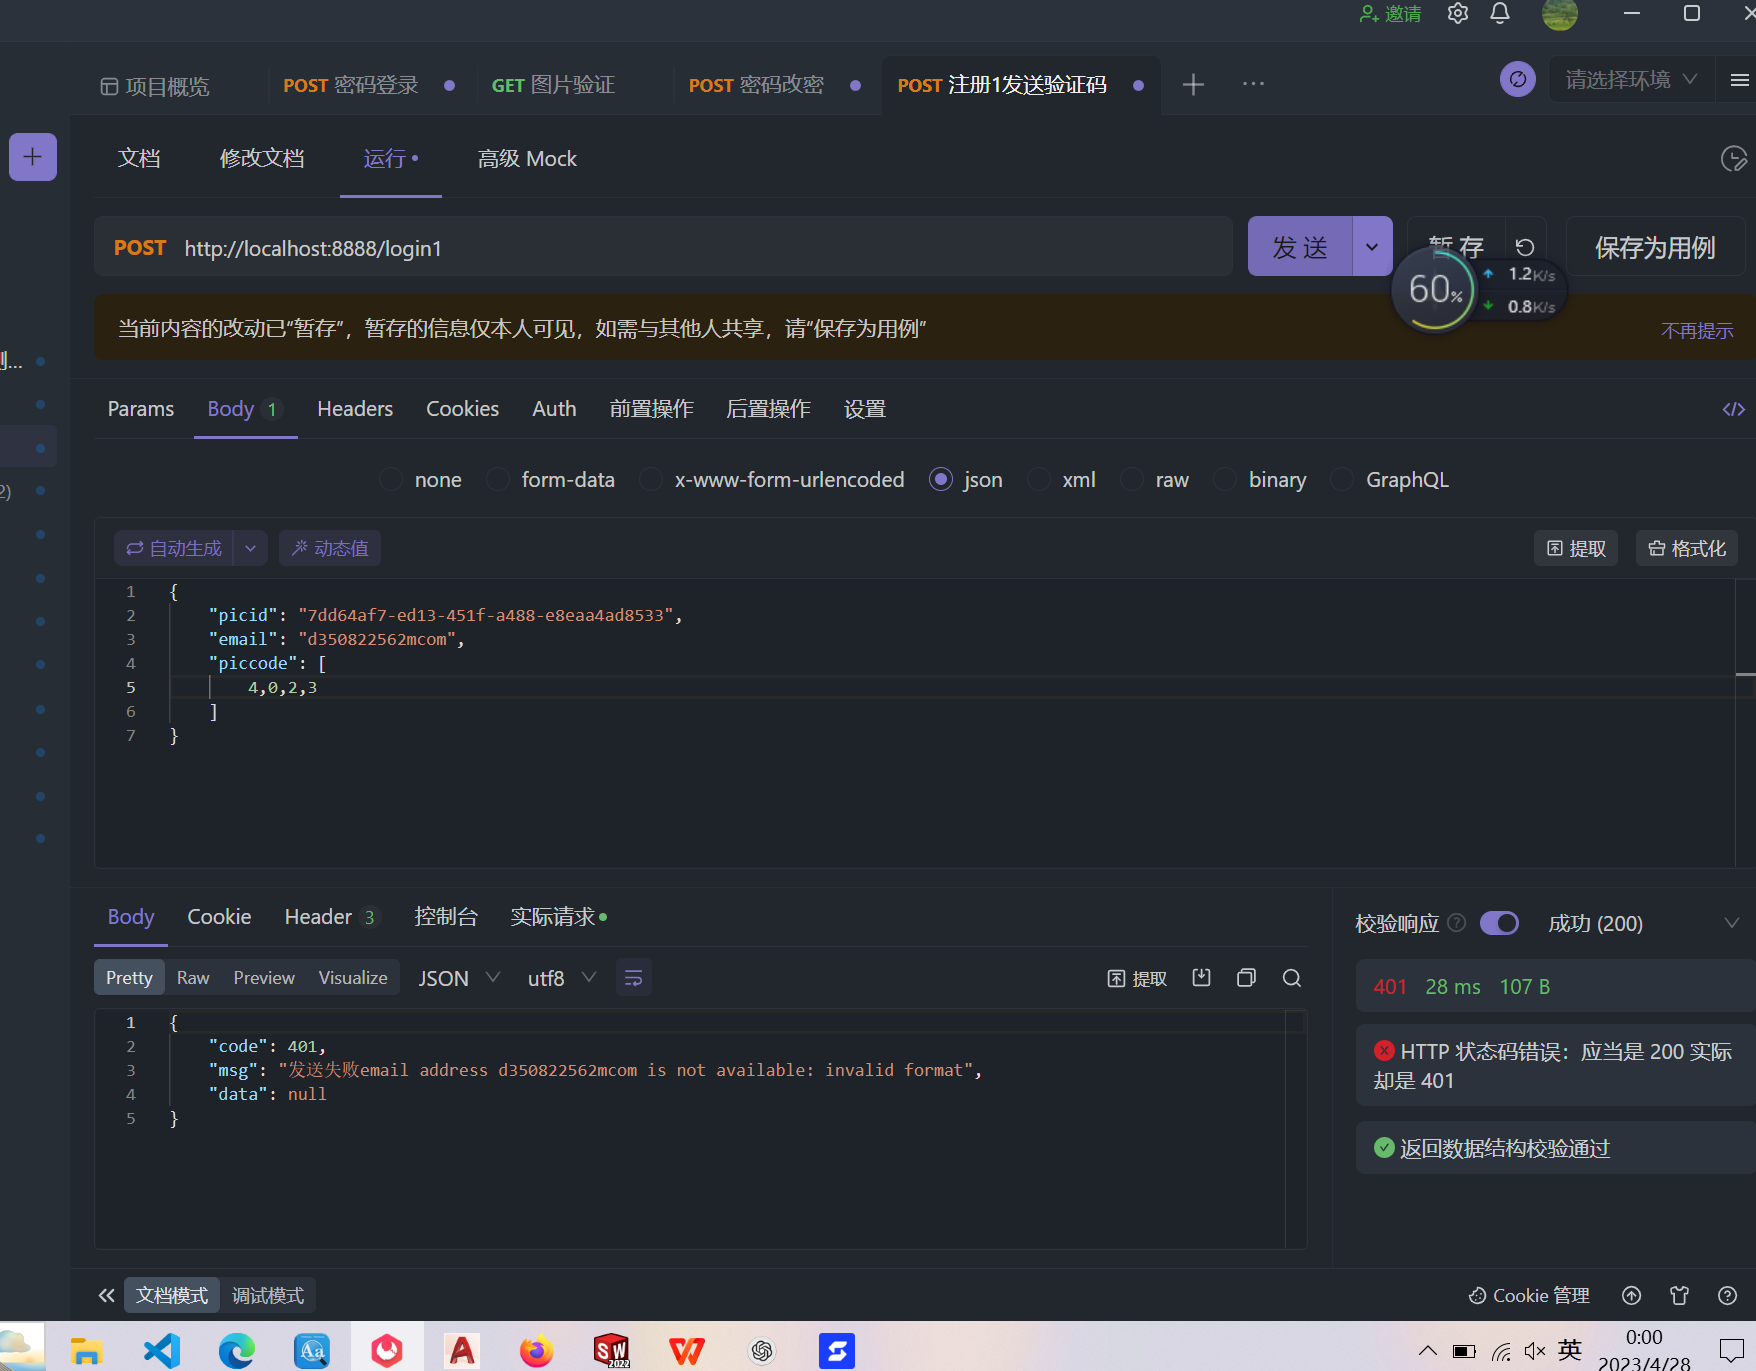Screen dimensions: 1756x1371
Task: Open the response Cookie tab
Action: 219,917
